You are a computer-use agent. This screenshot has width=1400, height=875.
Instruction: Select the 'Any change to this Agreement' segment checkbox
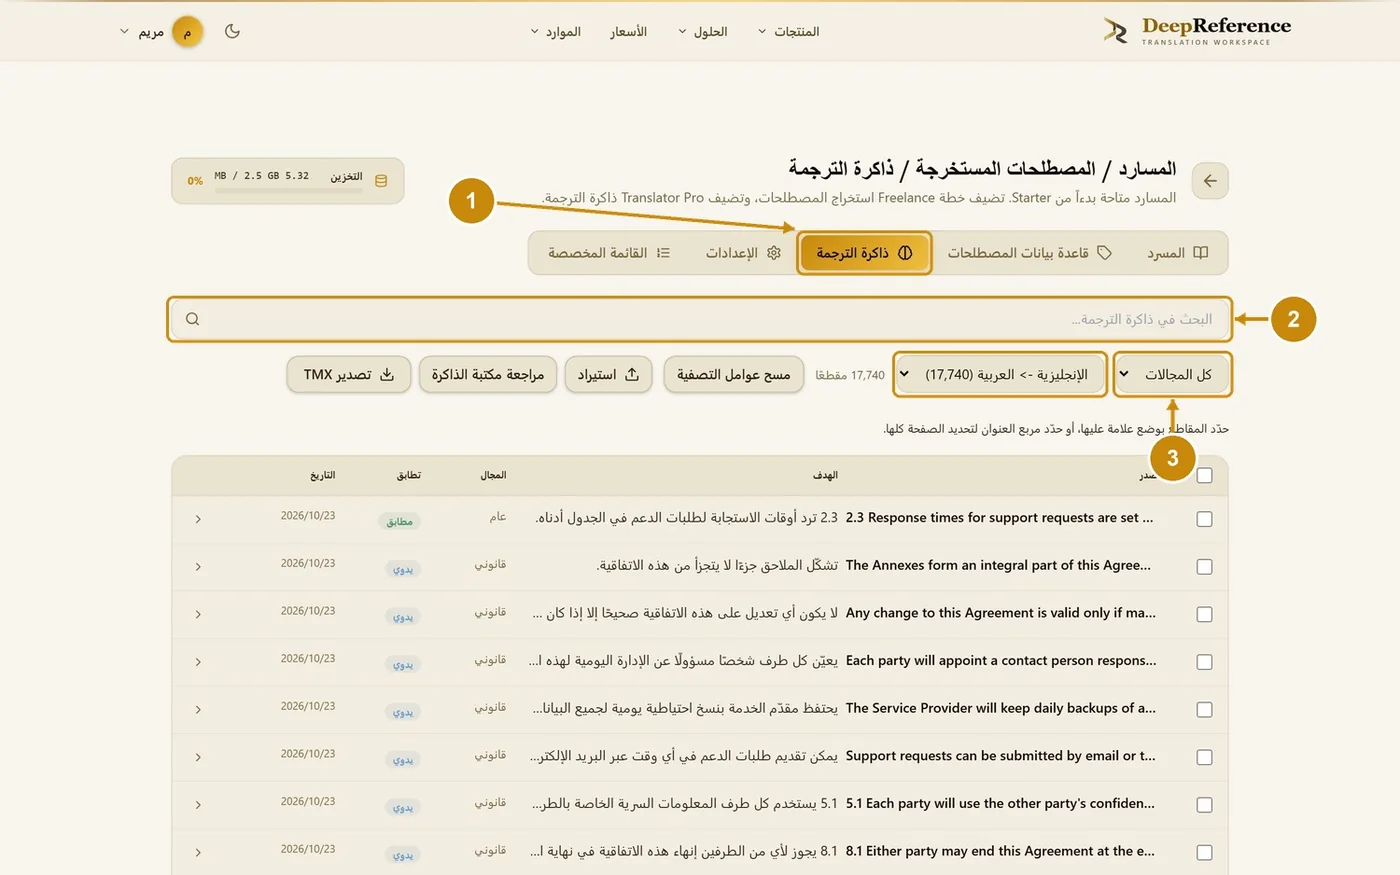(1204, 614)
